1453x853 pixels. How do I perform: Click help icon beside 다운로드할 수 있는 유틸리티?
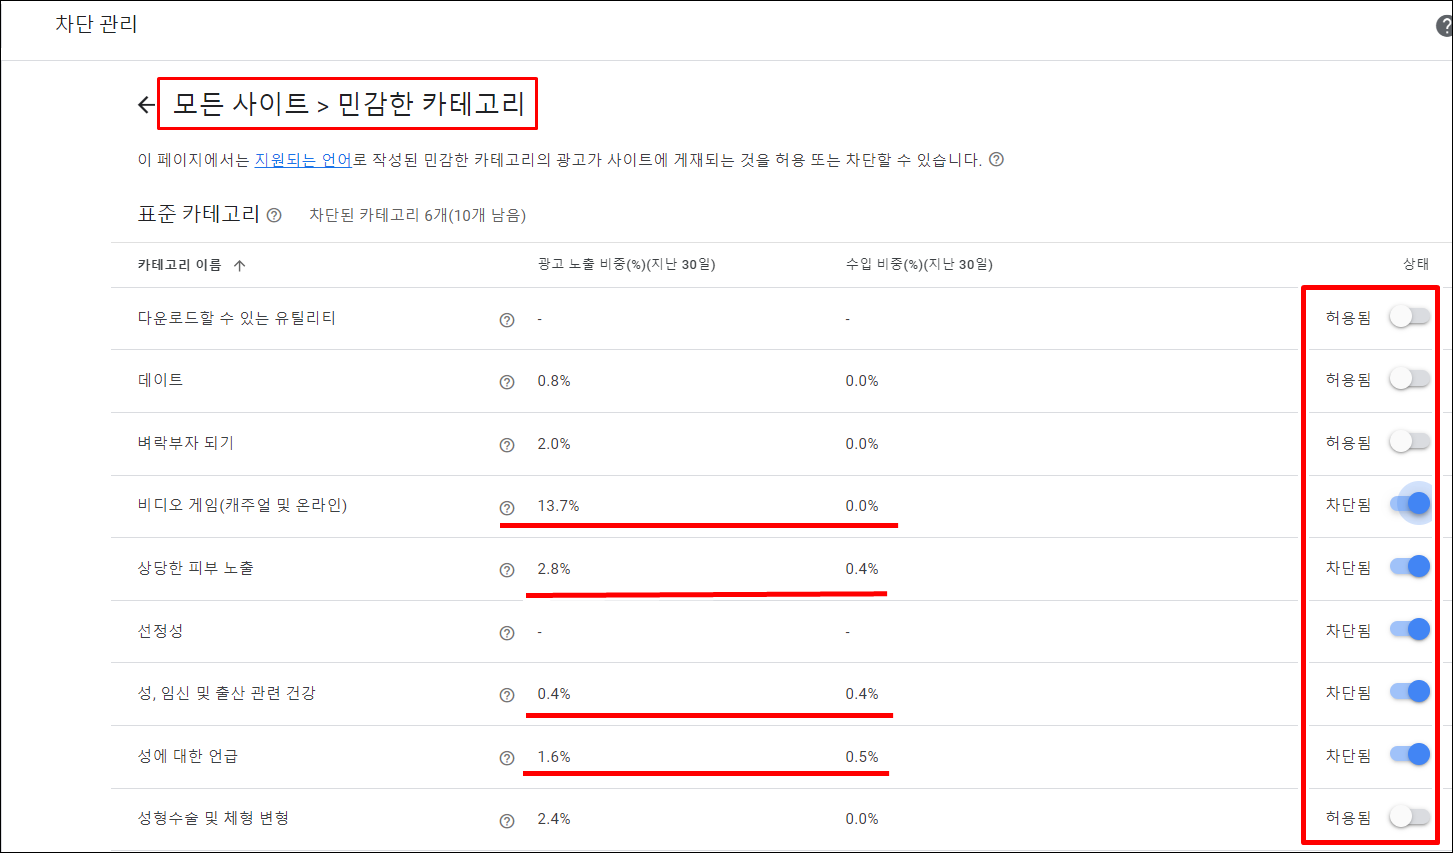click(x=507, y=317)
